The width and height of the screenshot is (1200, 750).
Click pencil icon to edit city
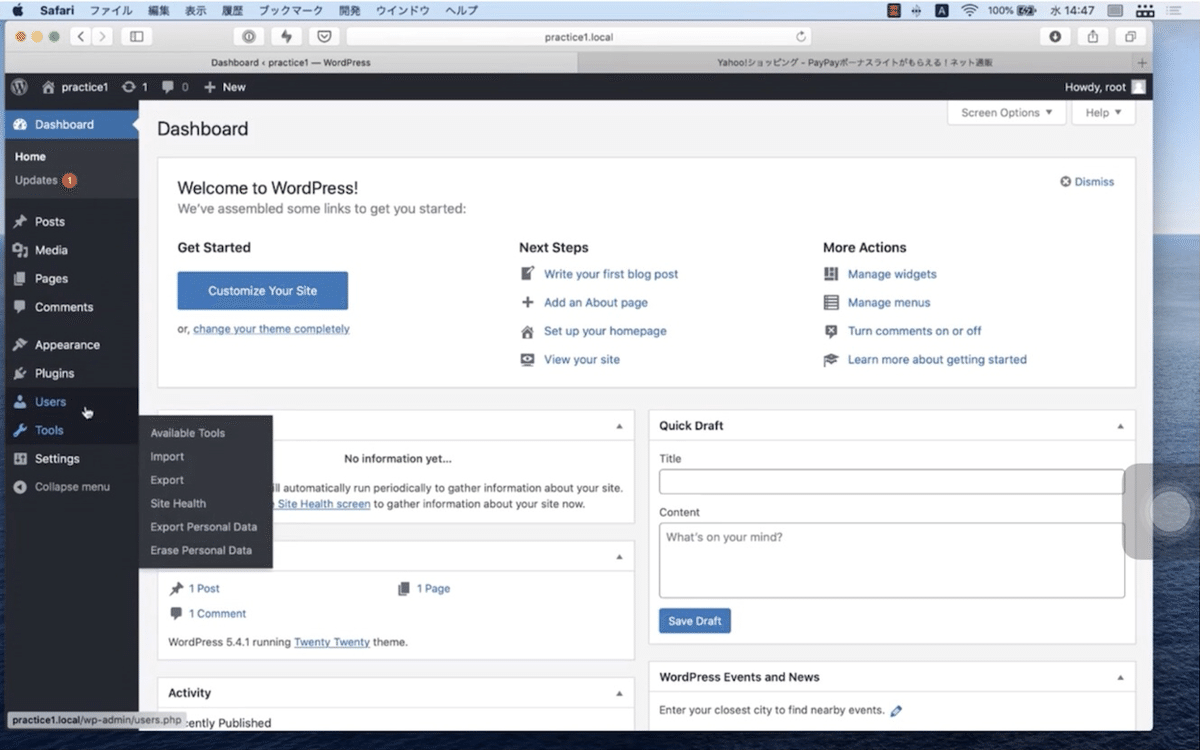pos(896,711)
